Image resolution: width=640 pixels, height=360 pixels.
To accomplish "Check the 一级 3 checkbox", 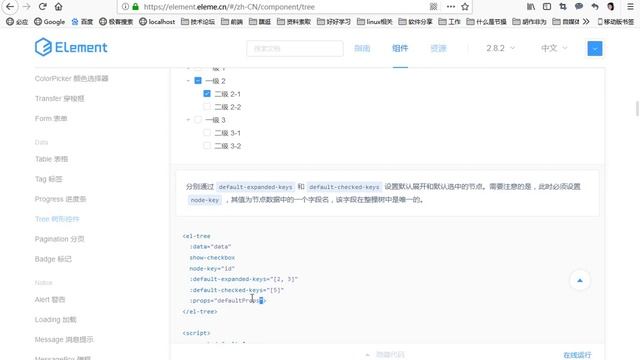I will (x=198, y=120).
